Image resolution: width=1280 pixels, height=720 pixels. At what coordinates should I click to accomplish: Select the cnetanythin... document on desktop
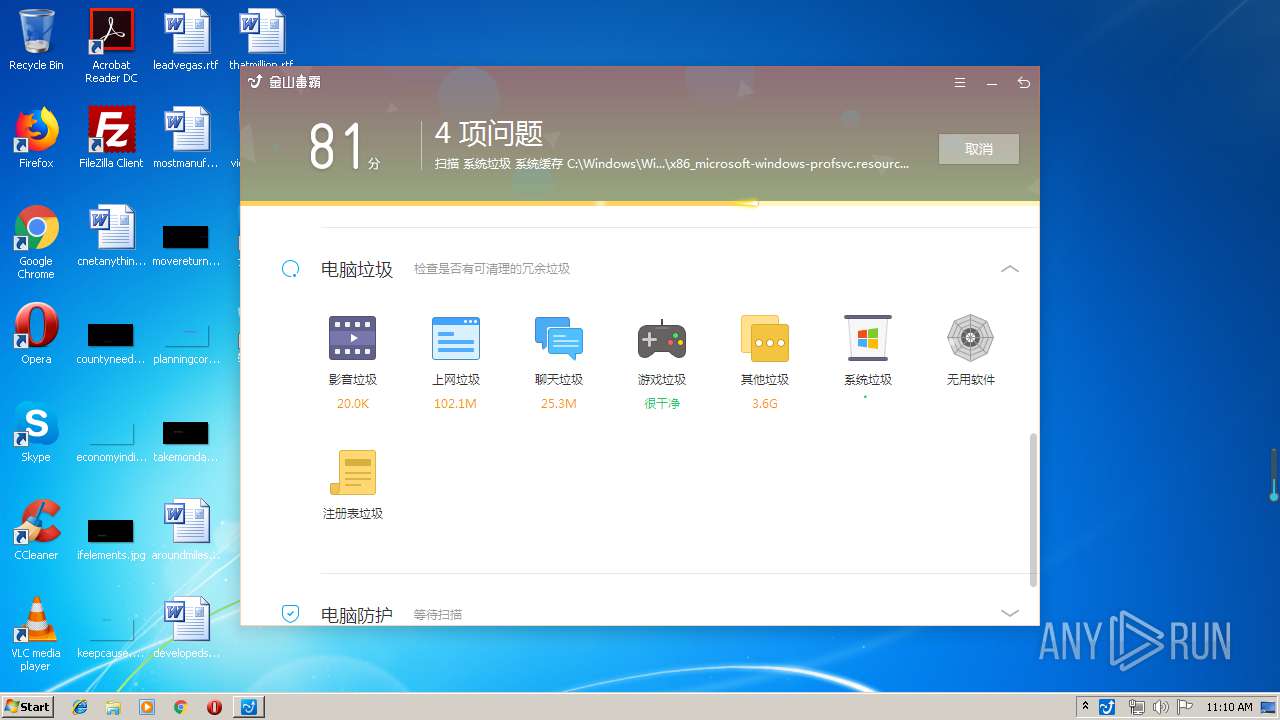click(111, 236)
